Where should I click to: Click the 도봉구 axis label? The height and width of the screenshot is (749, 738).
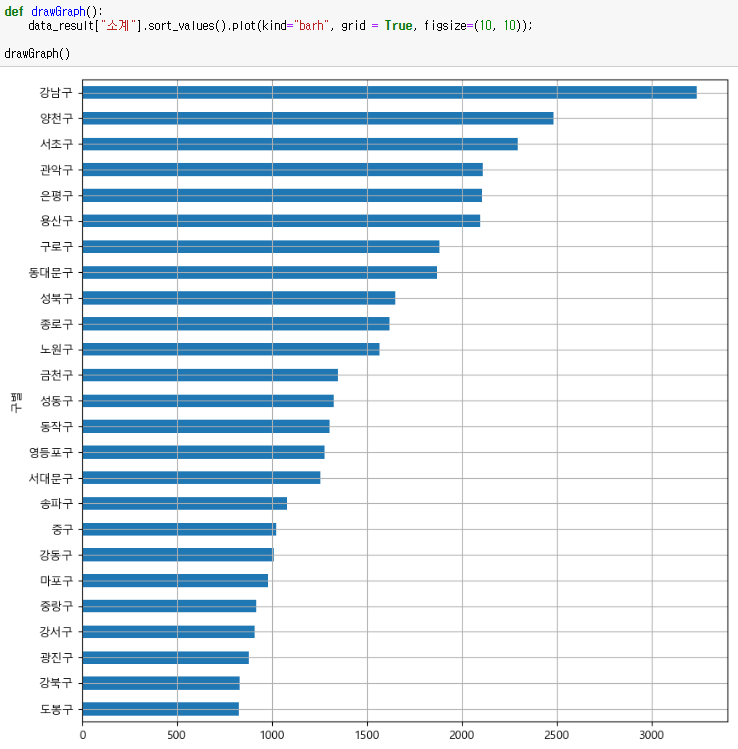point(56,709)
